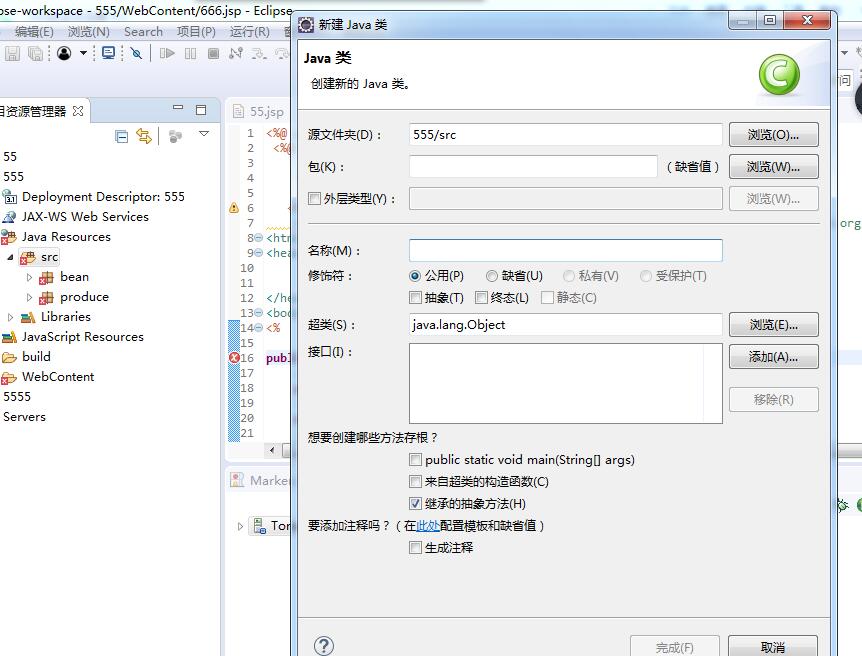Screen dimensions: 862x656
Task: Select JavaScript Resources tree item
Action: coord(83,337)
